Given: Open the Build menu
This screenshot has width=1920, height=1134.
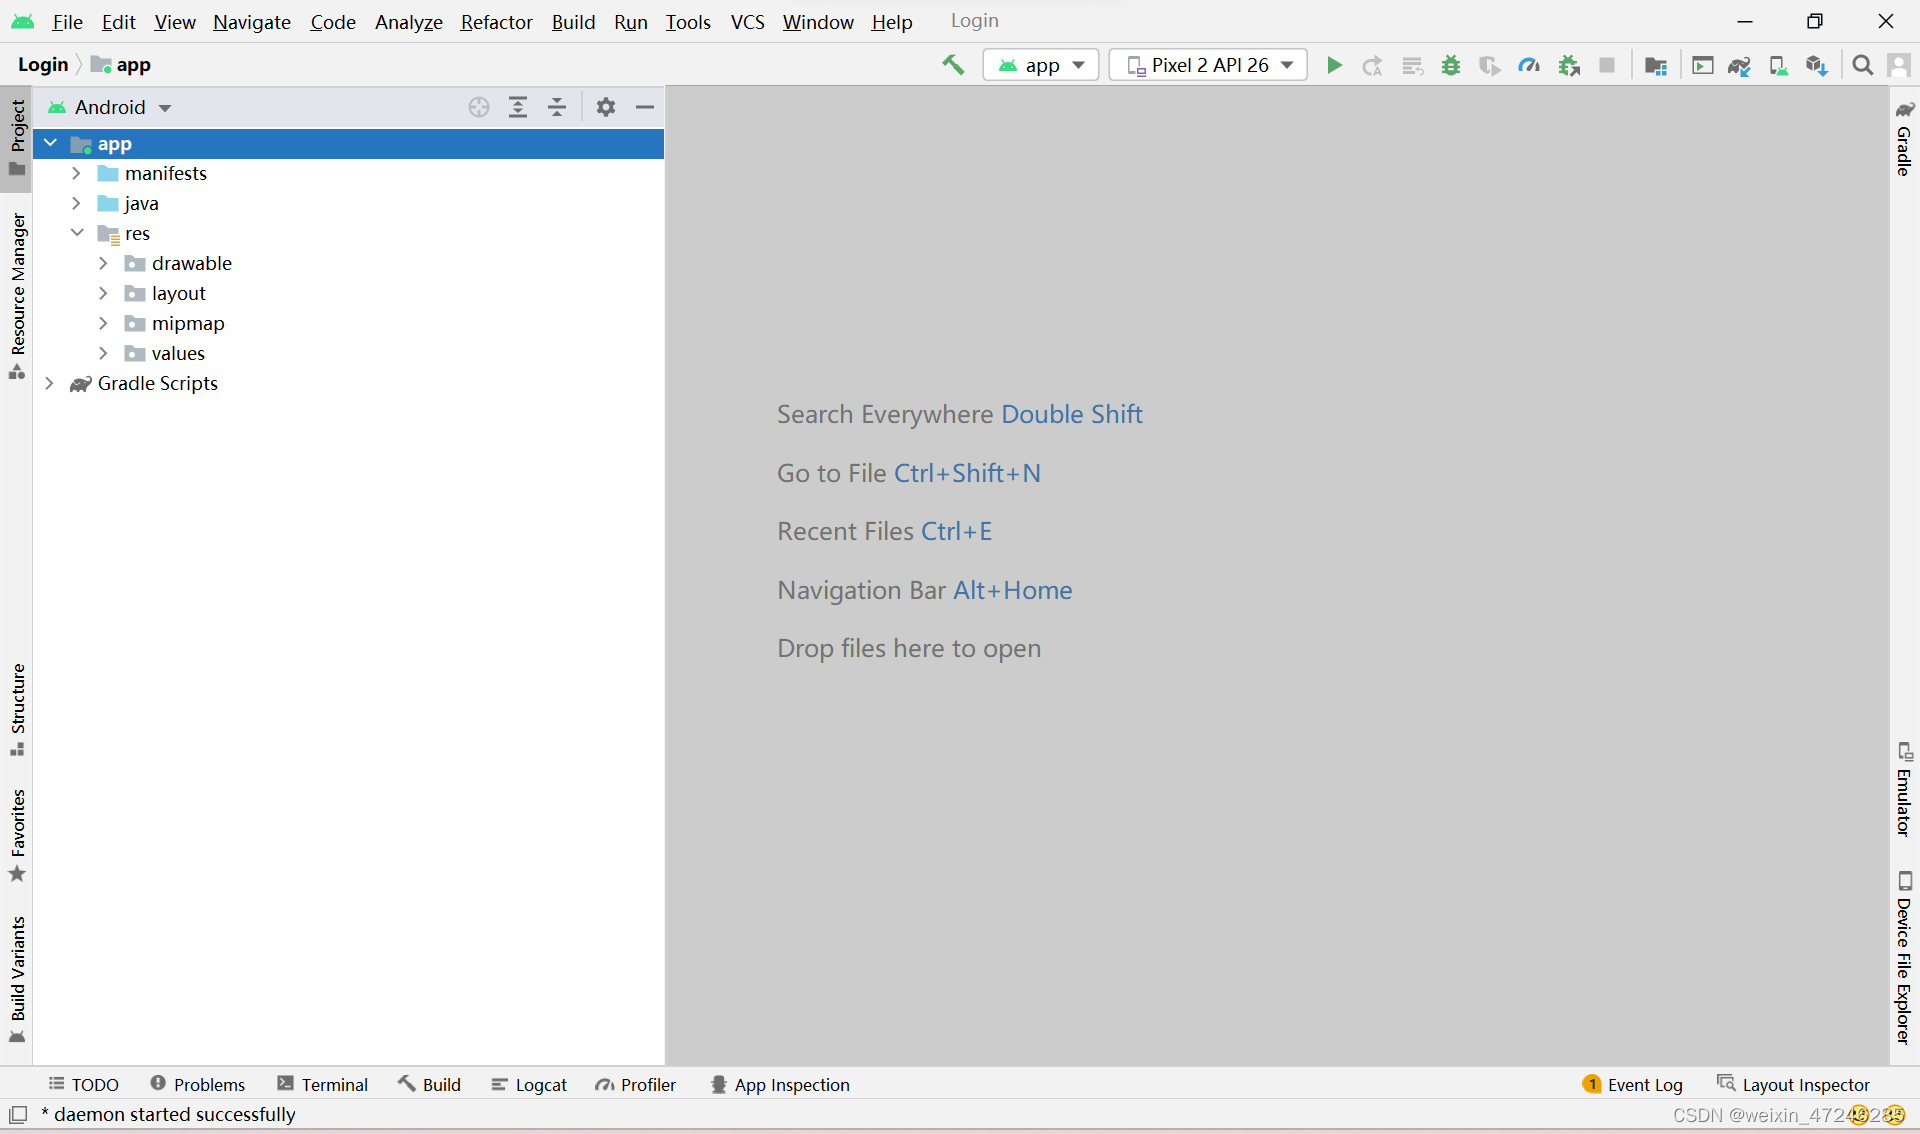Looking at the screenshot, I should 573,22.
